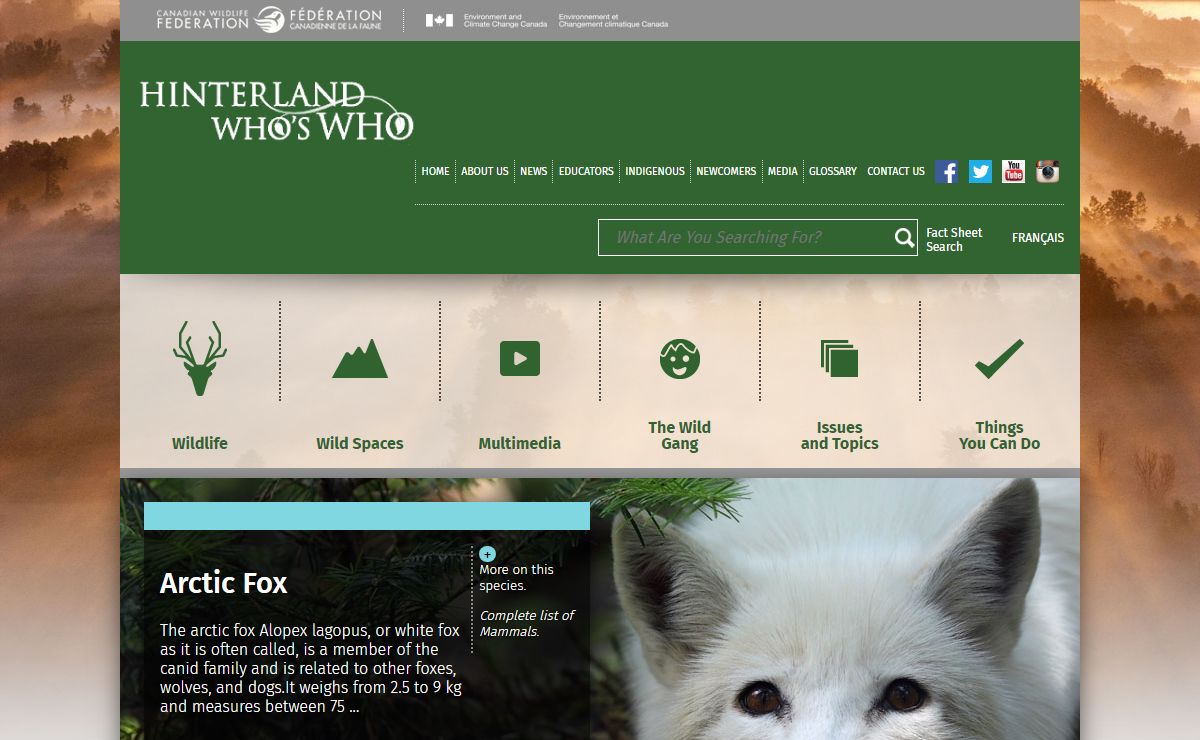Expand the plus icon for more on species

click(487, 554)
